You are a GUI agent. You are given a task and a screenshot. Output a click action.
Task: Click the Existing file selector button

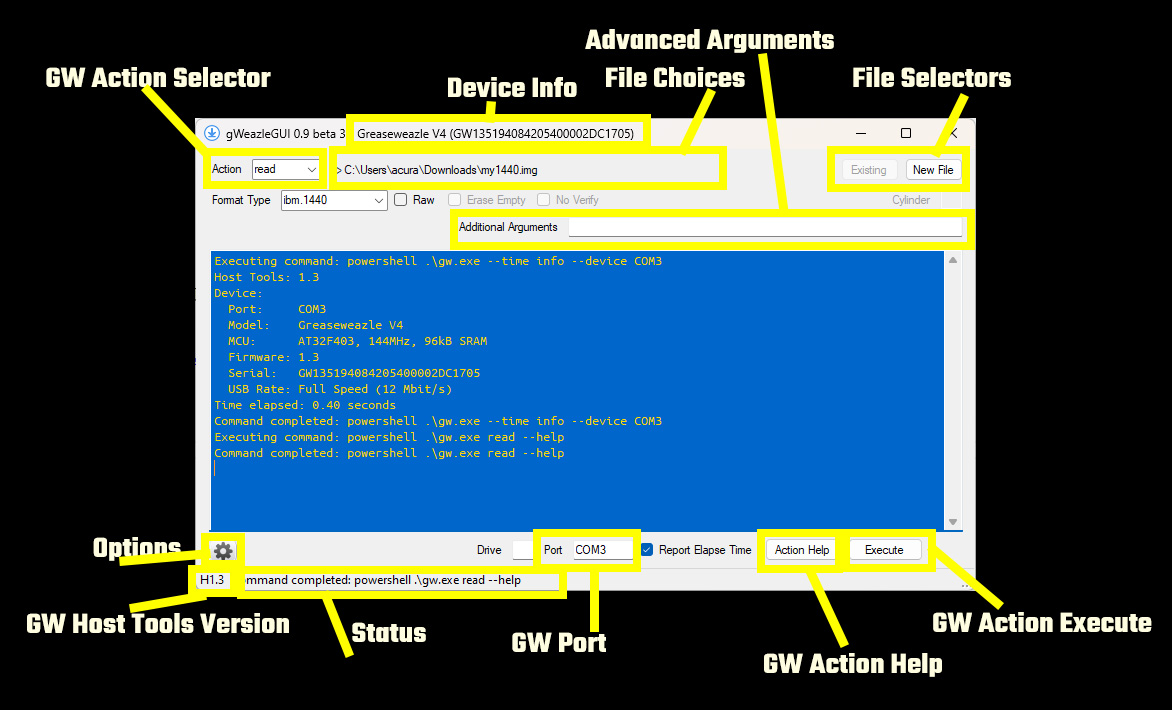pyautogui.click(x=869, y=169)
